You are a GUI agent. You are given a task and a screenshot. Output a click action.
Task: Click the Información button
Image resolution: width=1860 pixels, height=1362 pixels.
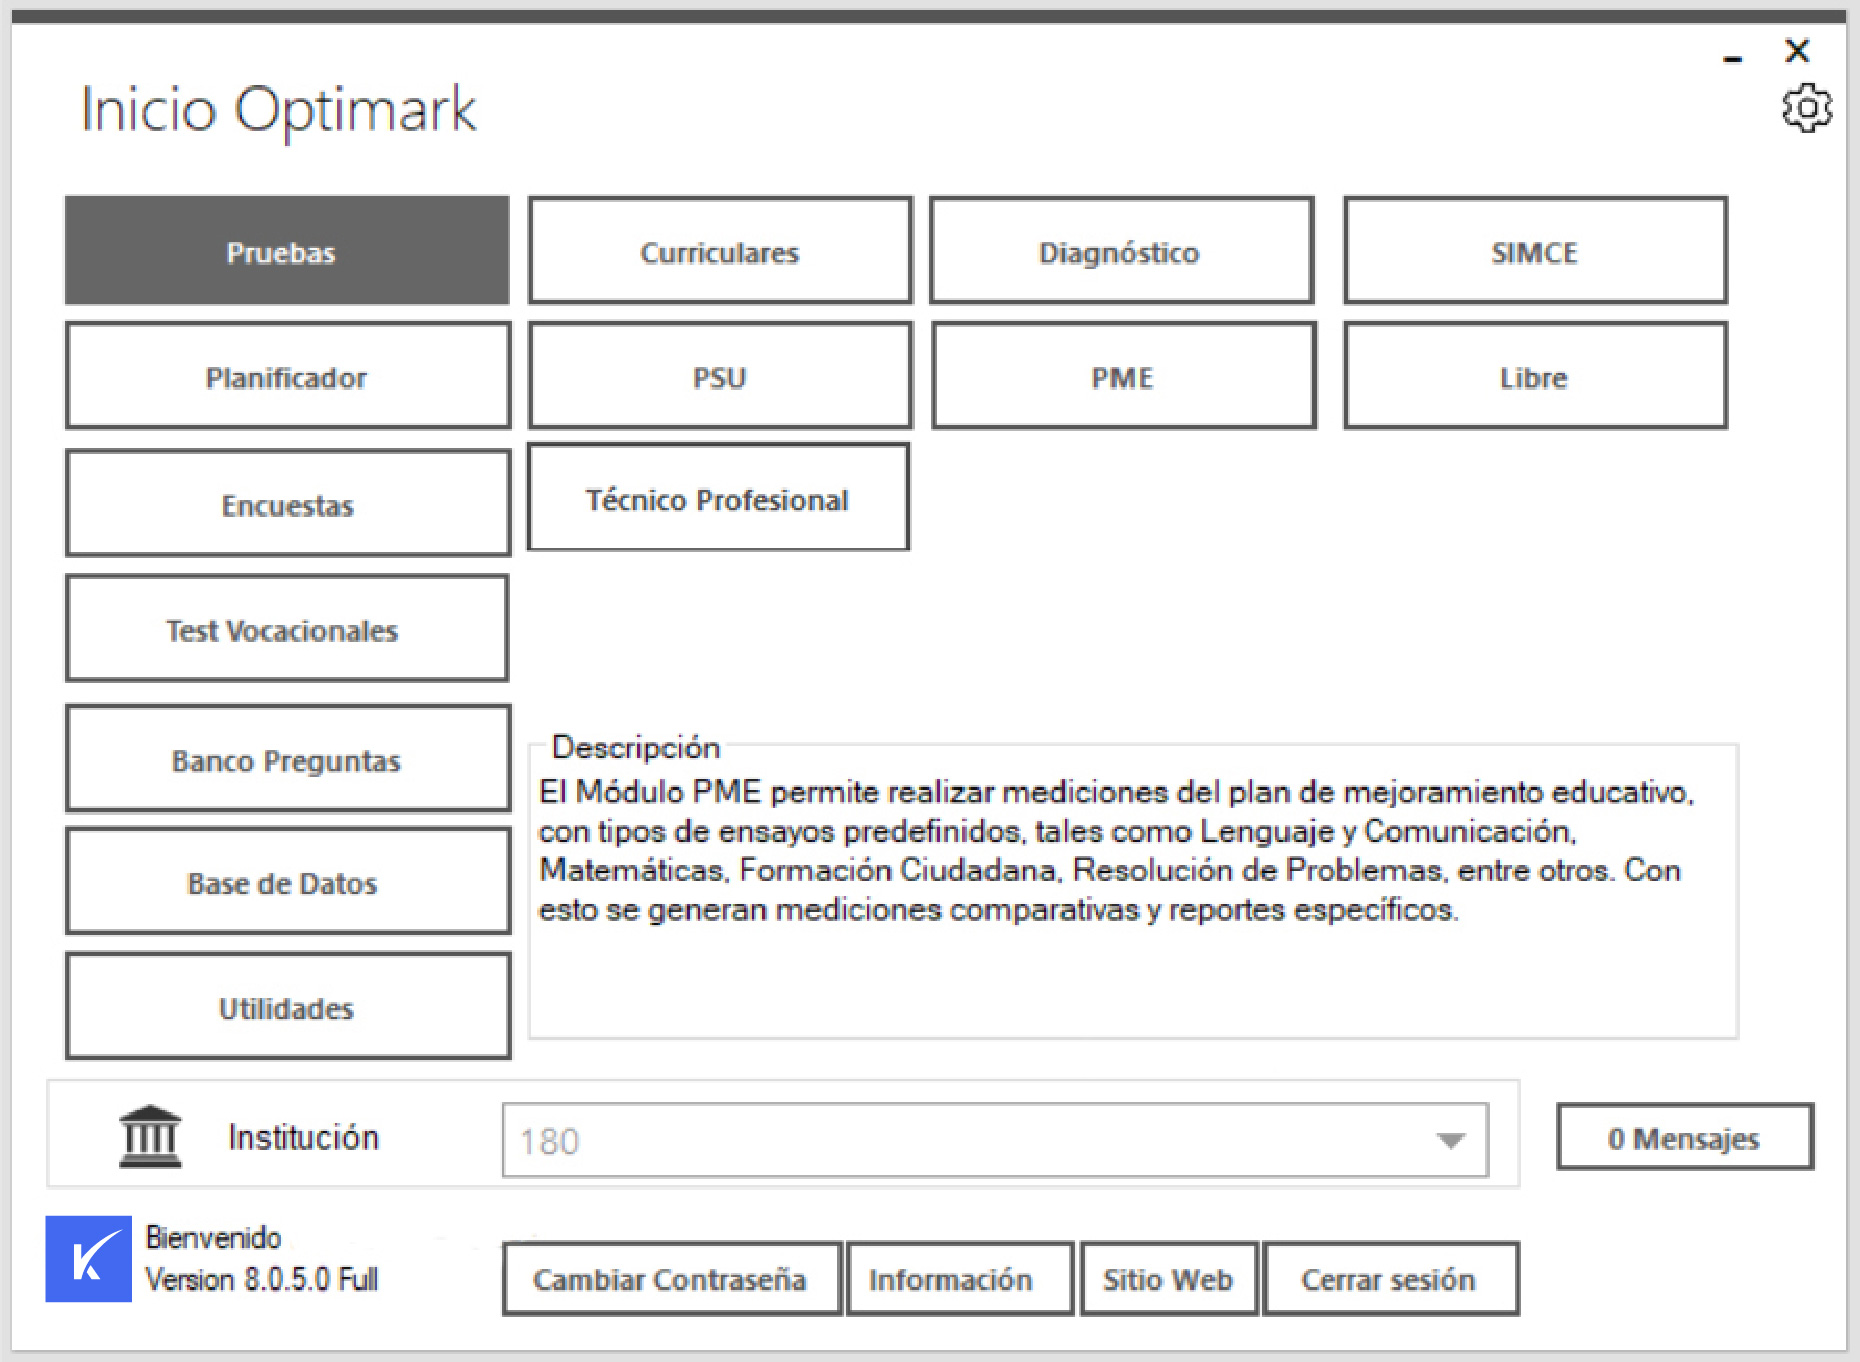960,1279
